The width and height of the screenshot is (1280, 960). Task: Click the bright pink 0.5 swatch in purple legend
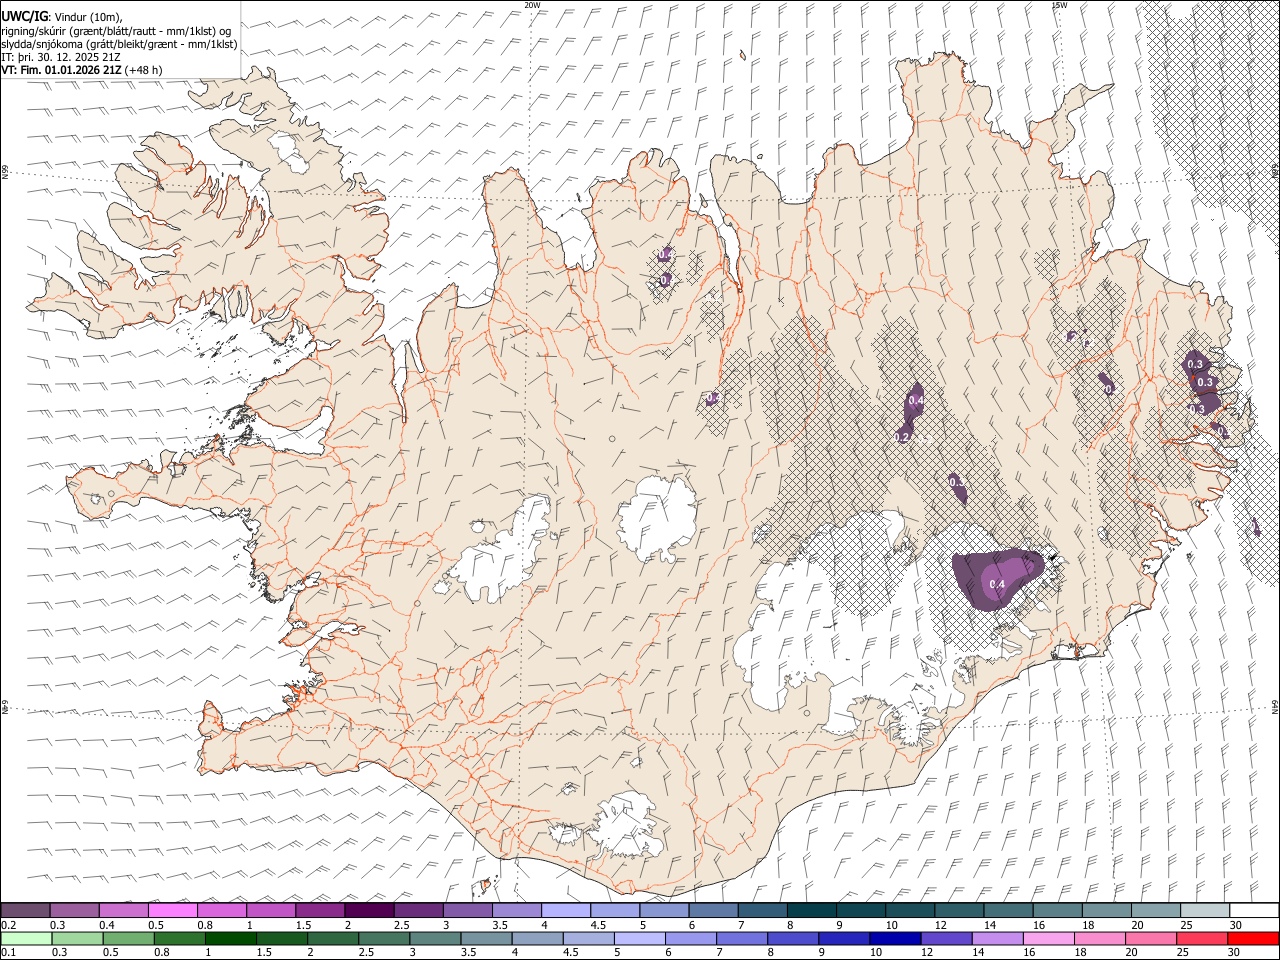click(x=172, y=910)
